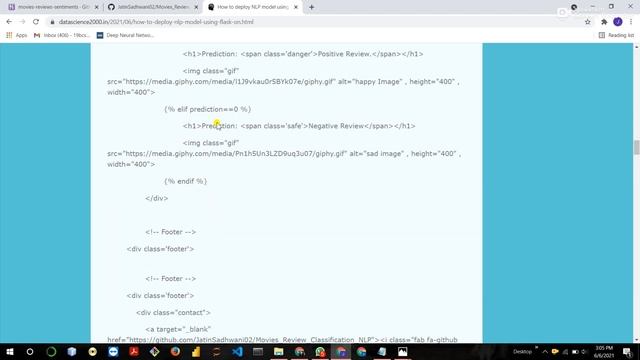Open the Reading list

(x=616, y=36)
